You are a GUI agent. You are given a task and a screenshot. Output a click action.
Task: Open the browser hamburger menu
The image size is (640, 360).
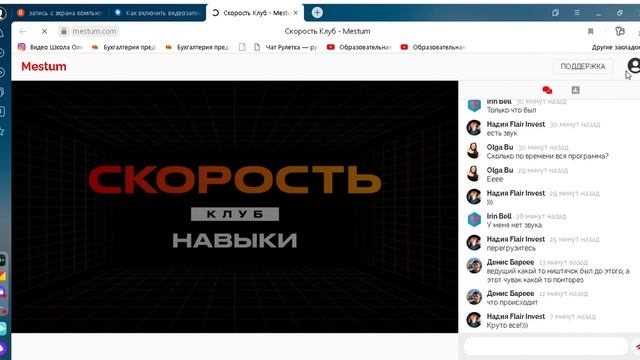(x=577, y=13)
